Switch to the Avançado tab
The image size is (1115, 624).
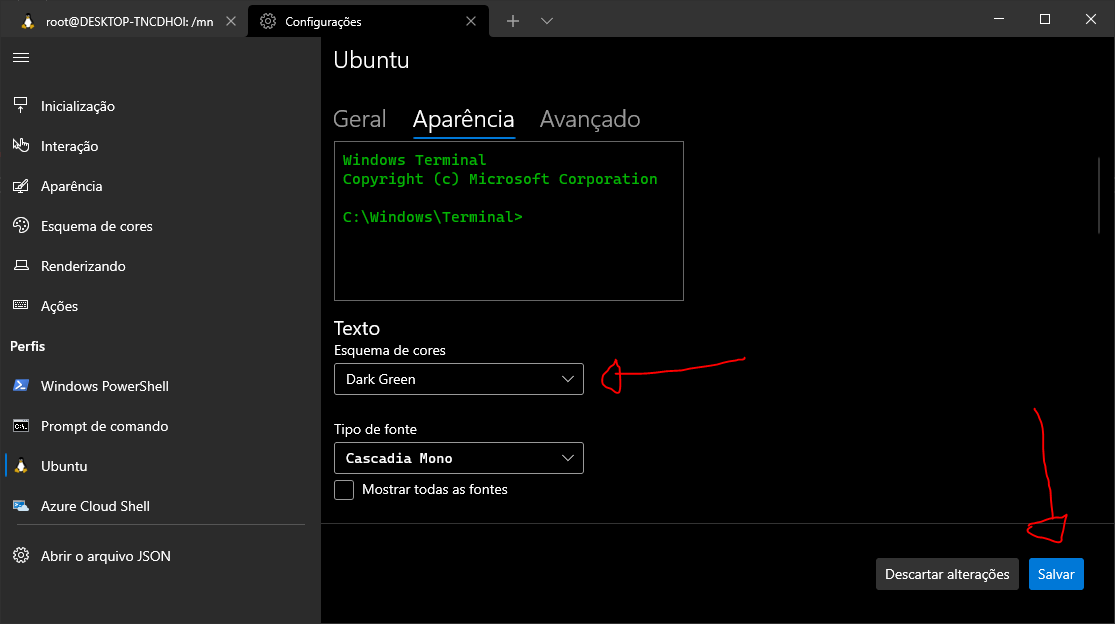(590, 119)
